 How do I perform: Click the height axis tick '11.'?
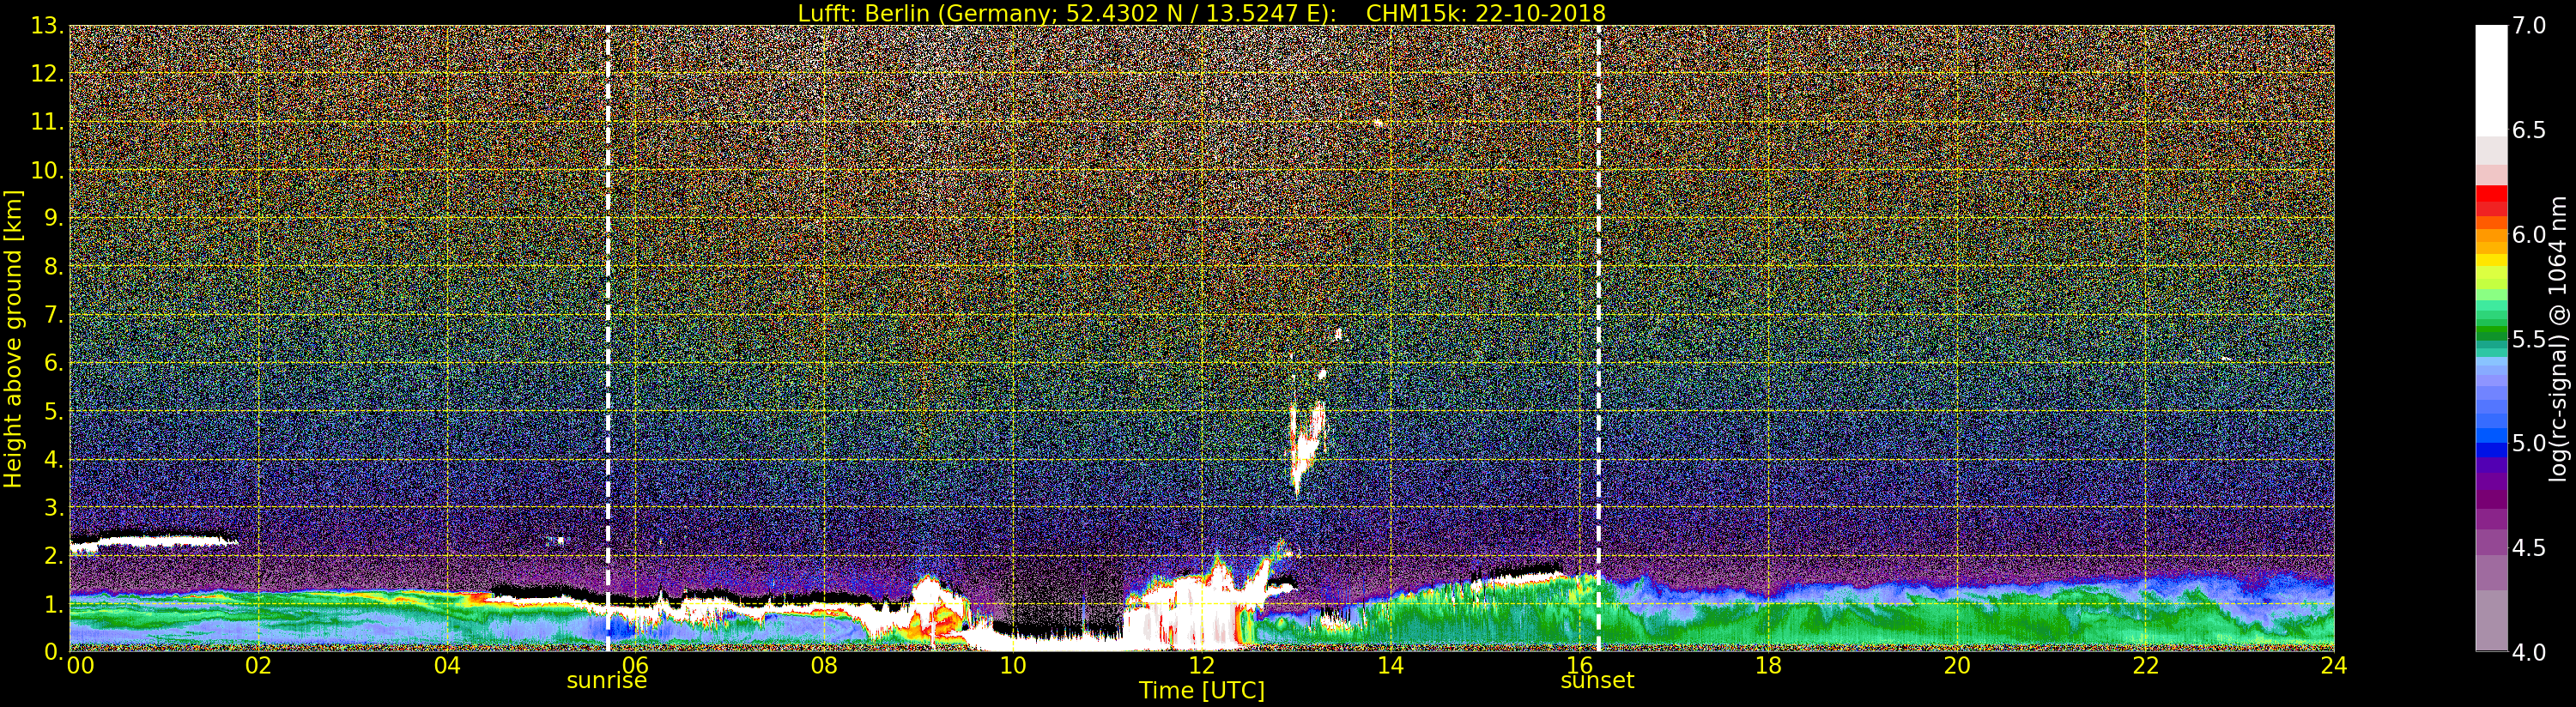click(x=47, y=122)
